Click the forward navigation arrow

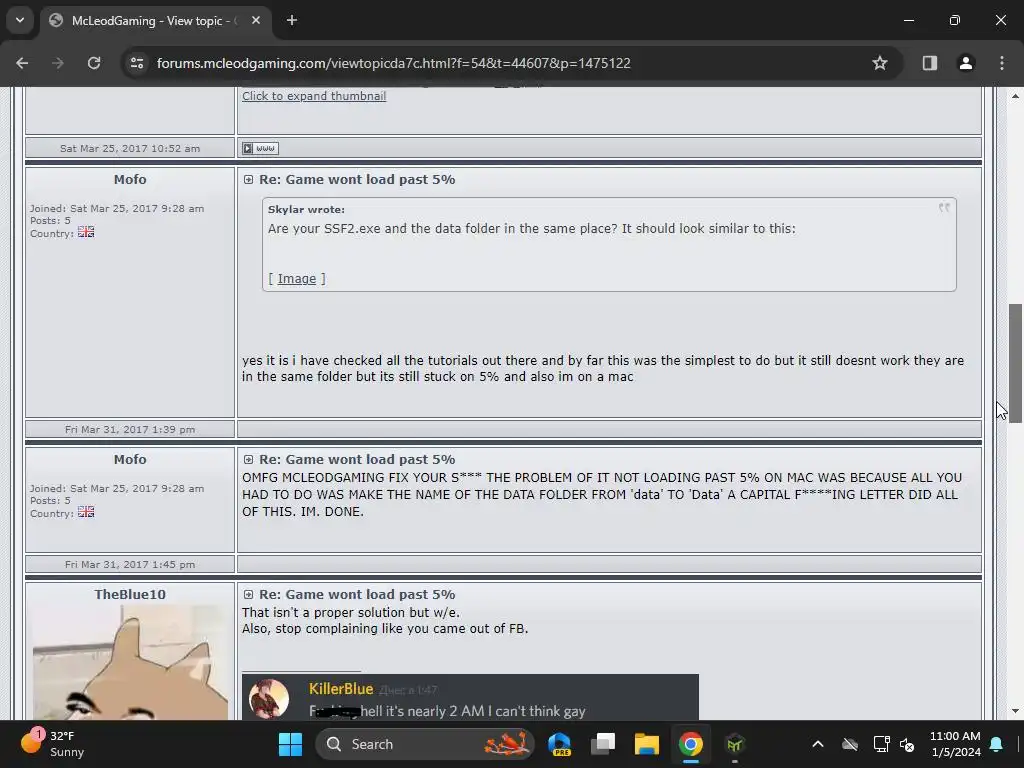pos(58,63)
